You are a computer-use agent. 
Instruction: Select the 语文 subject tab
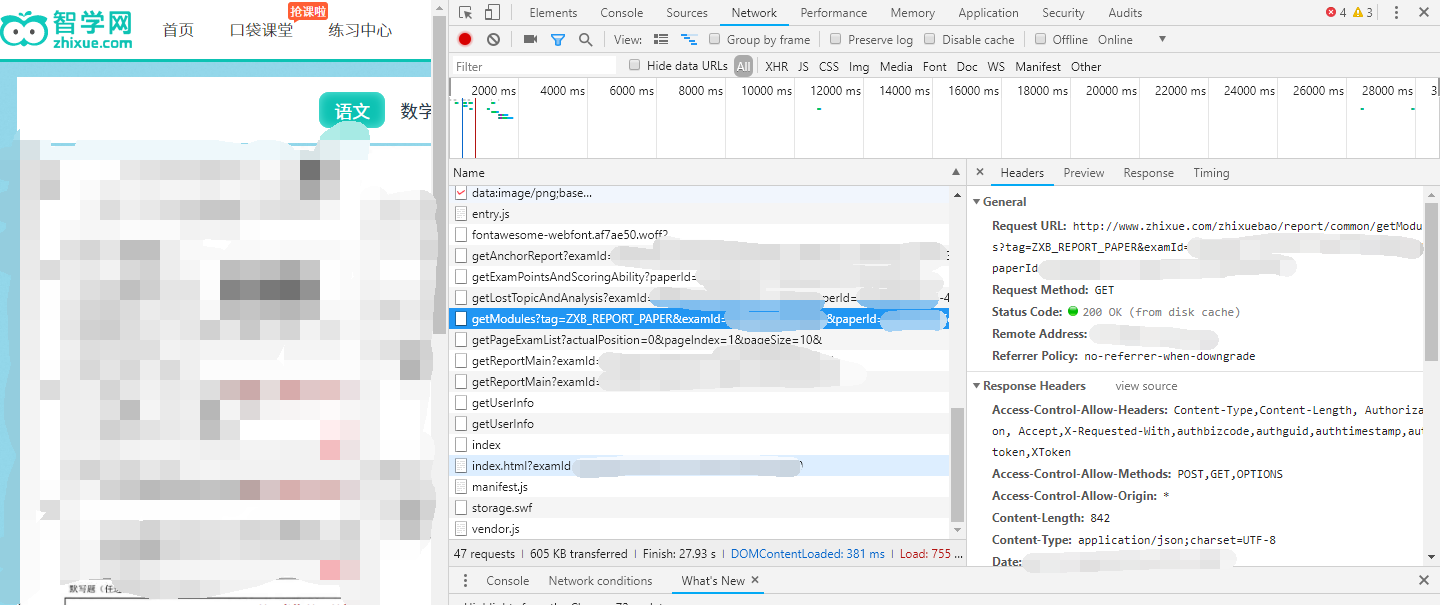coord(352,111)
